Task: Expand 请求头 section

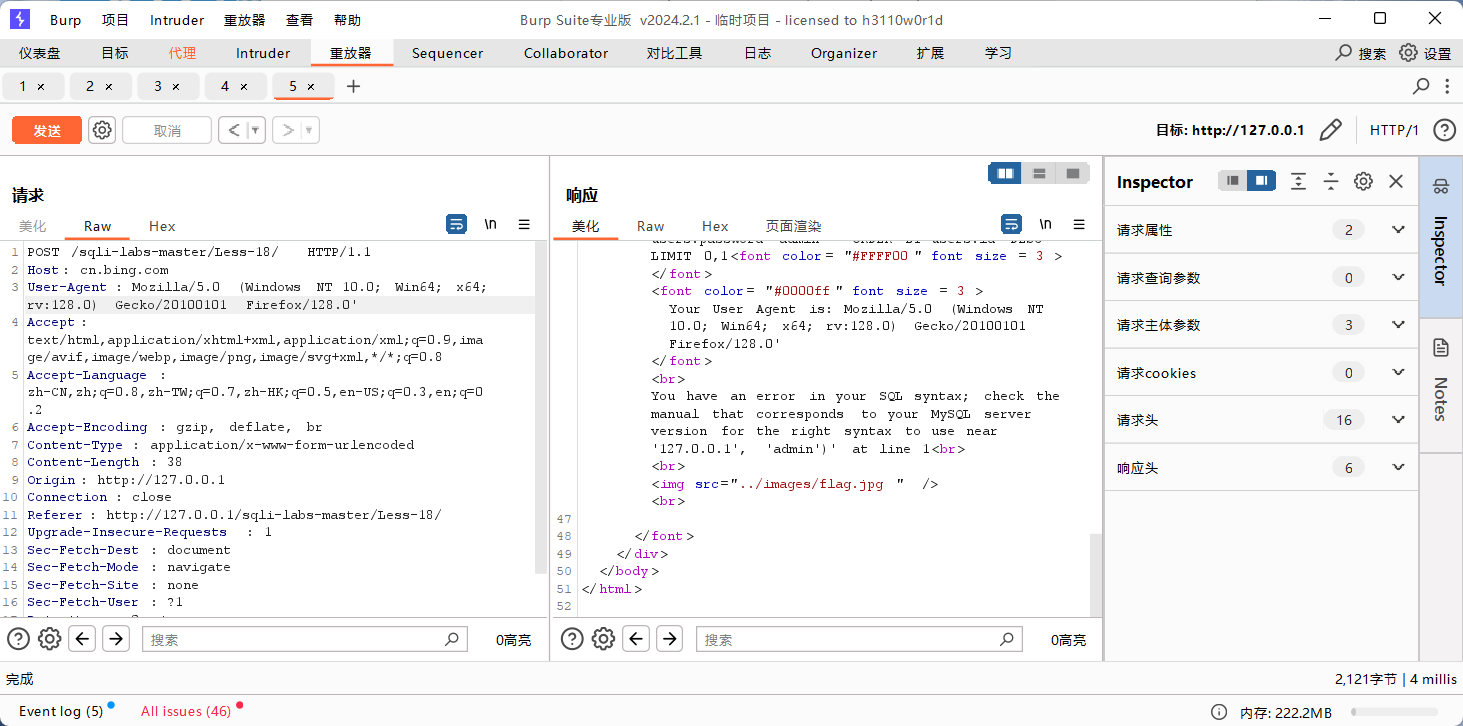Action: [x=1398, y=420]
